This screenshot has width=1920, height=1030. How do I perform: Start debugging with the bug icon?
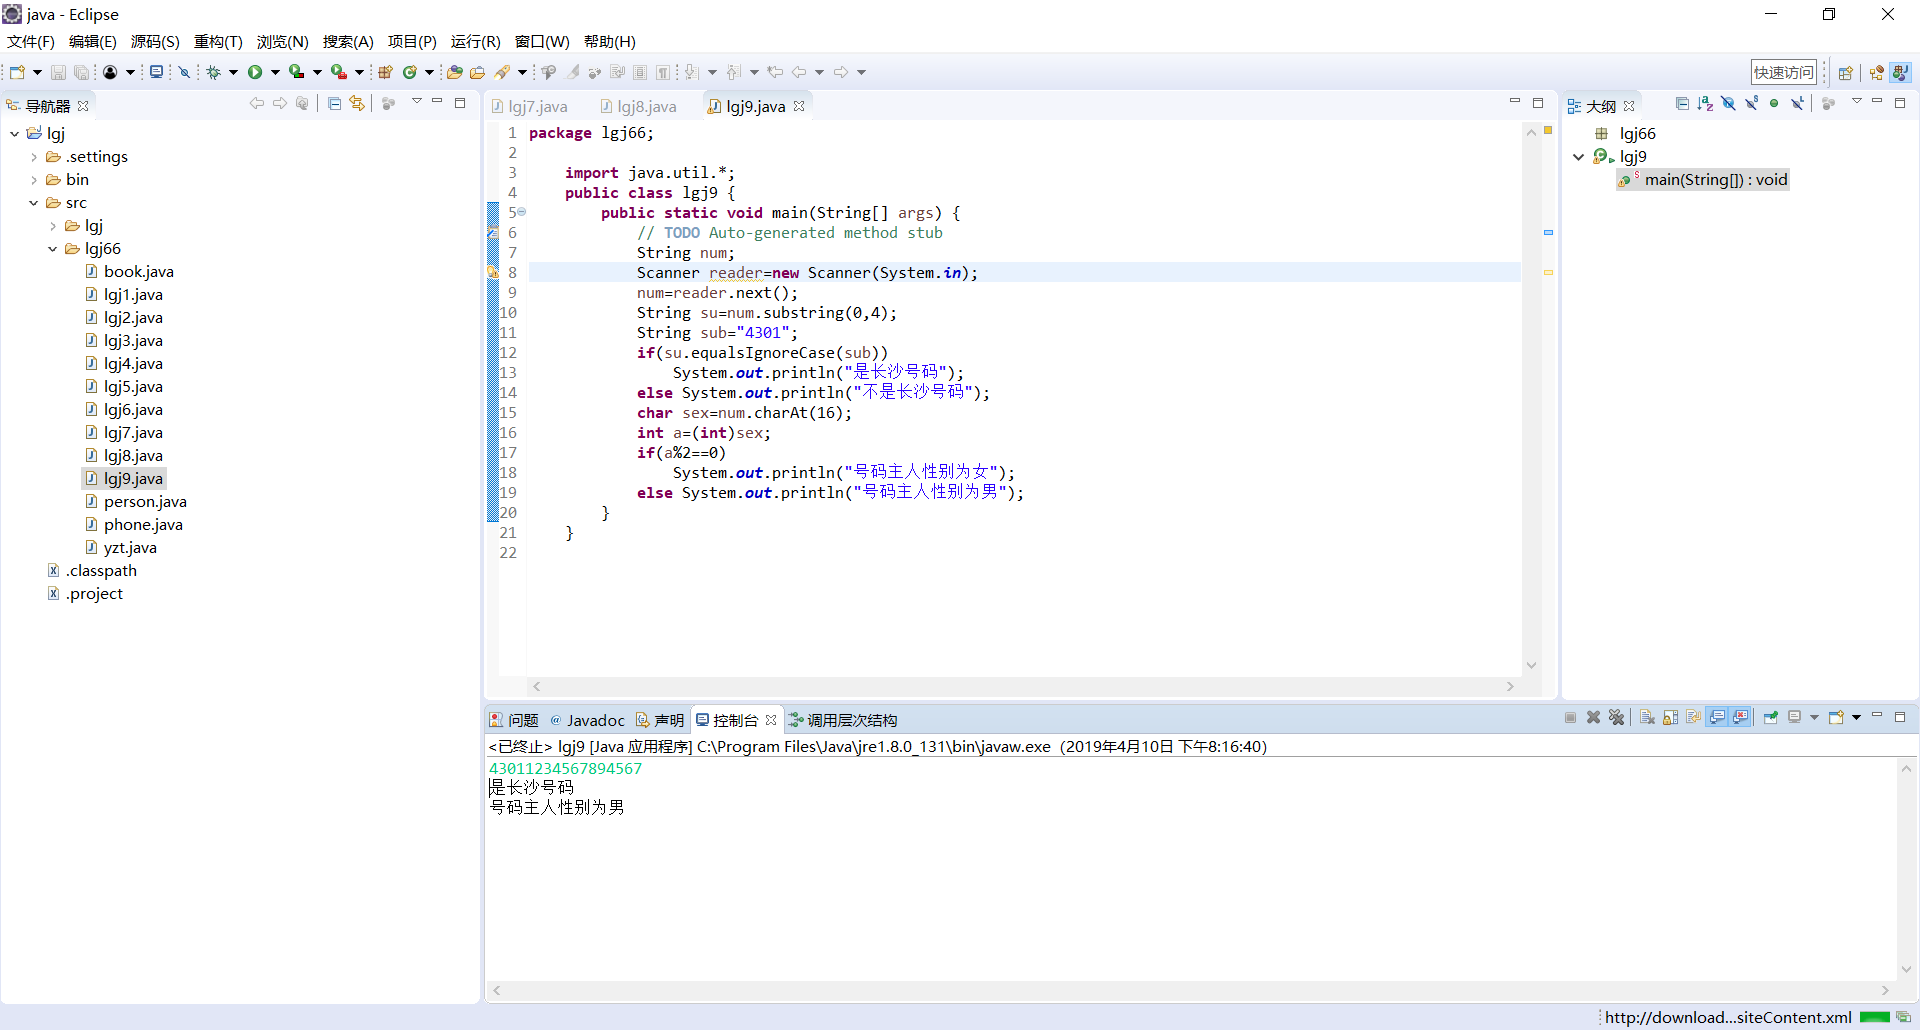click(x=213, y=72)
